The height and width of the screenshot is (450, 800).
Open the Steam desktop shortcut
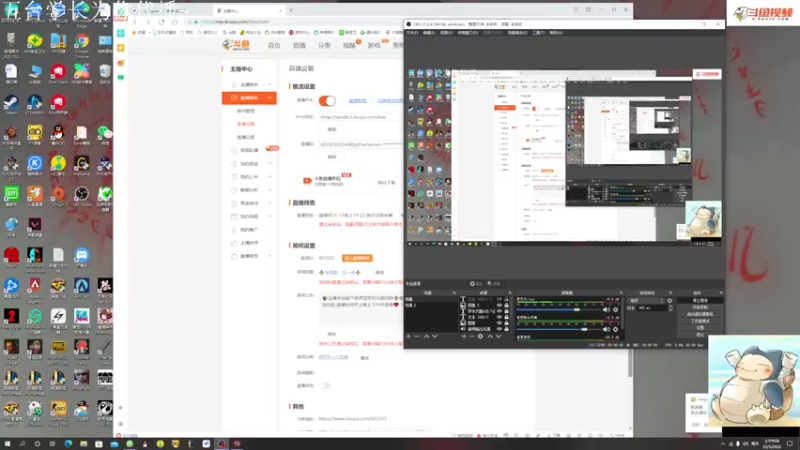11,104
